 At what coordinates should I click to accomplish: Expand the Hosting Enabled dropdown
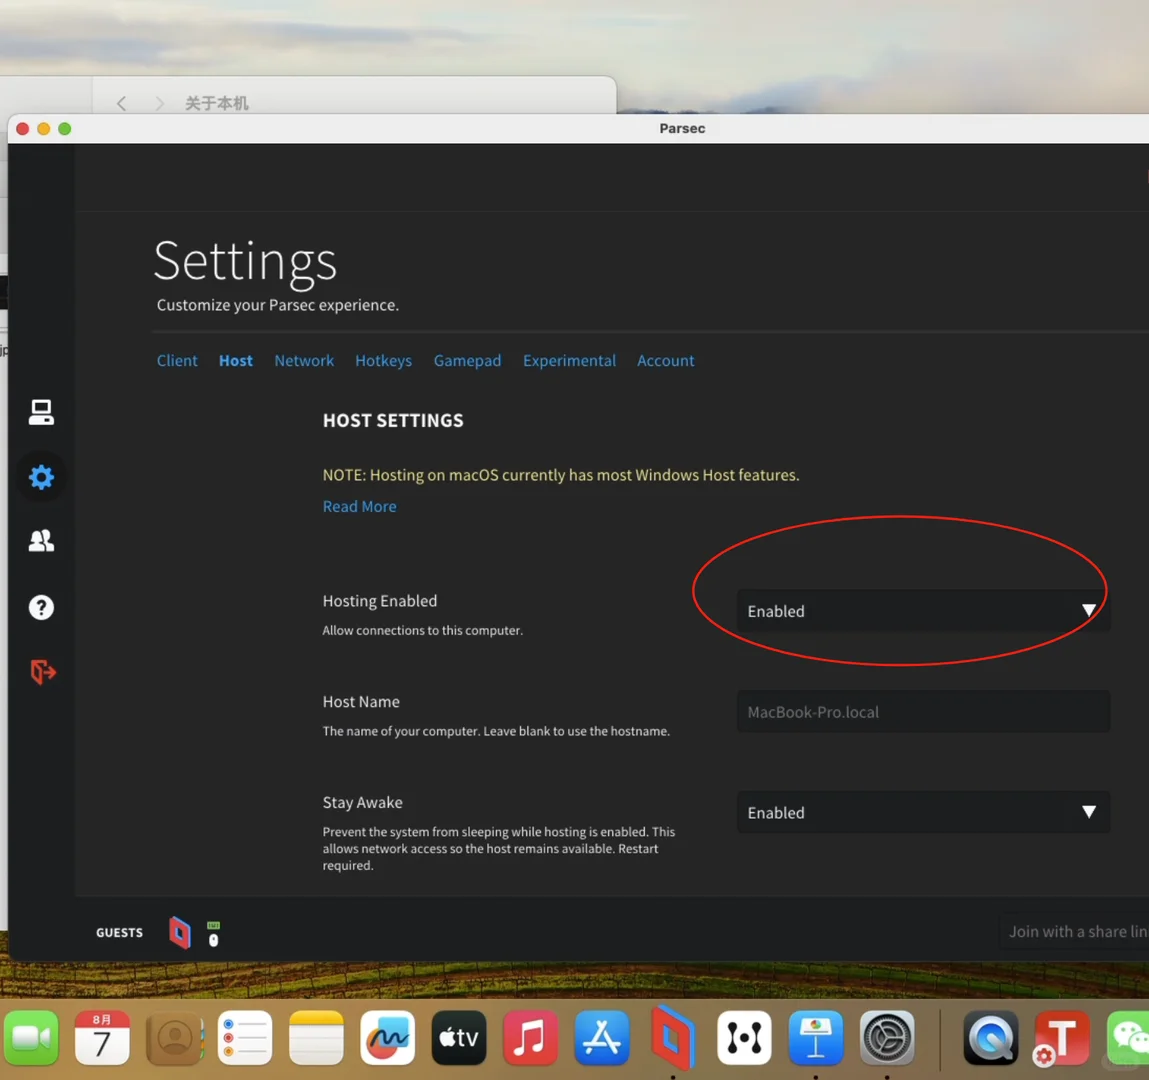[x=923, y=611]
